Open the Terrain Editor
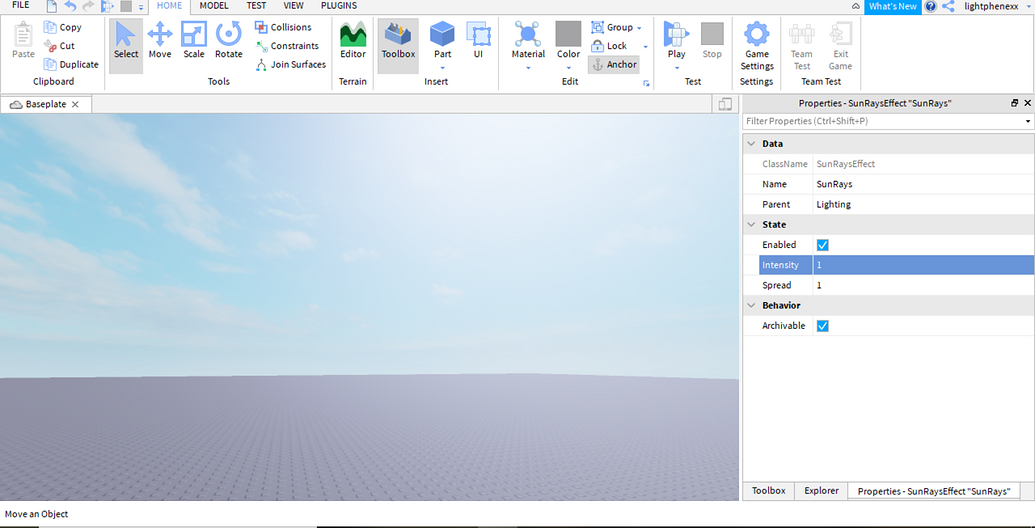The image size is (1035, 528). point(352,40)
